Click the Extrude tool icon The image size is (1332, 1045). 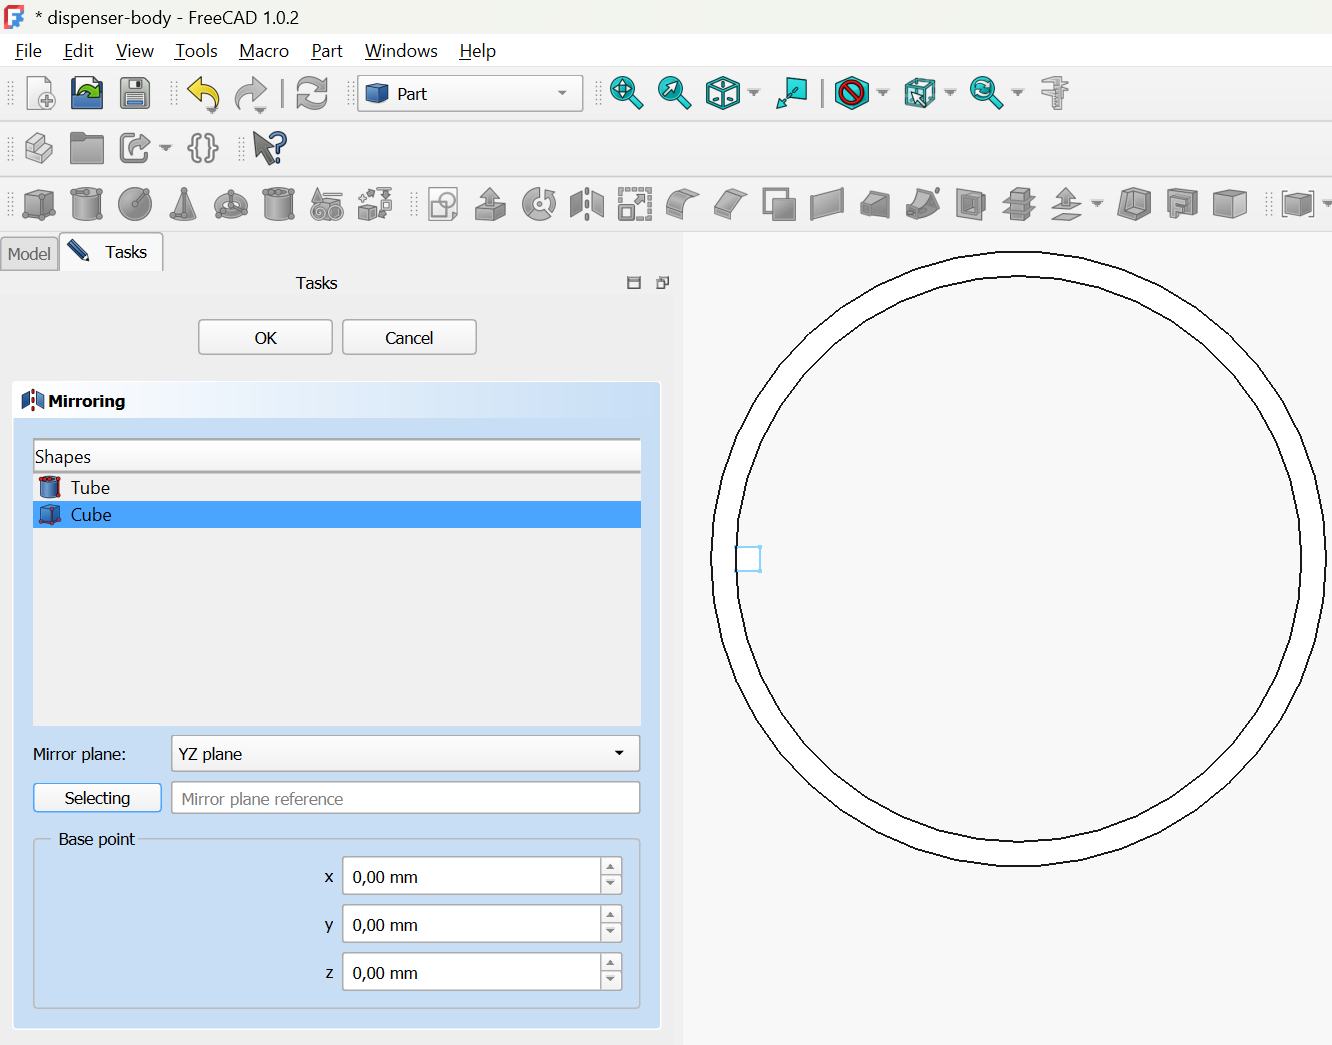click(x=490, y=204)
